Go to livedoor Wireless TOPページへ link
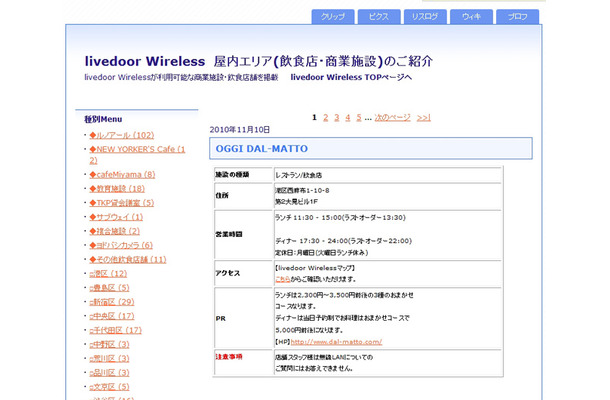 click(x=351, y=77)
